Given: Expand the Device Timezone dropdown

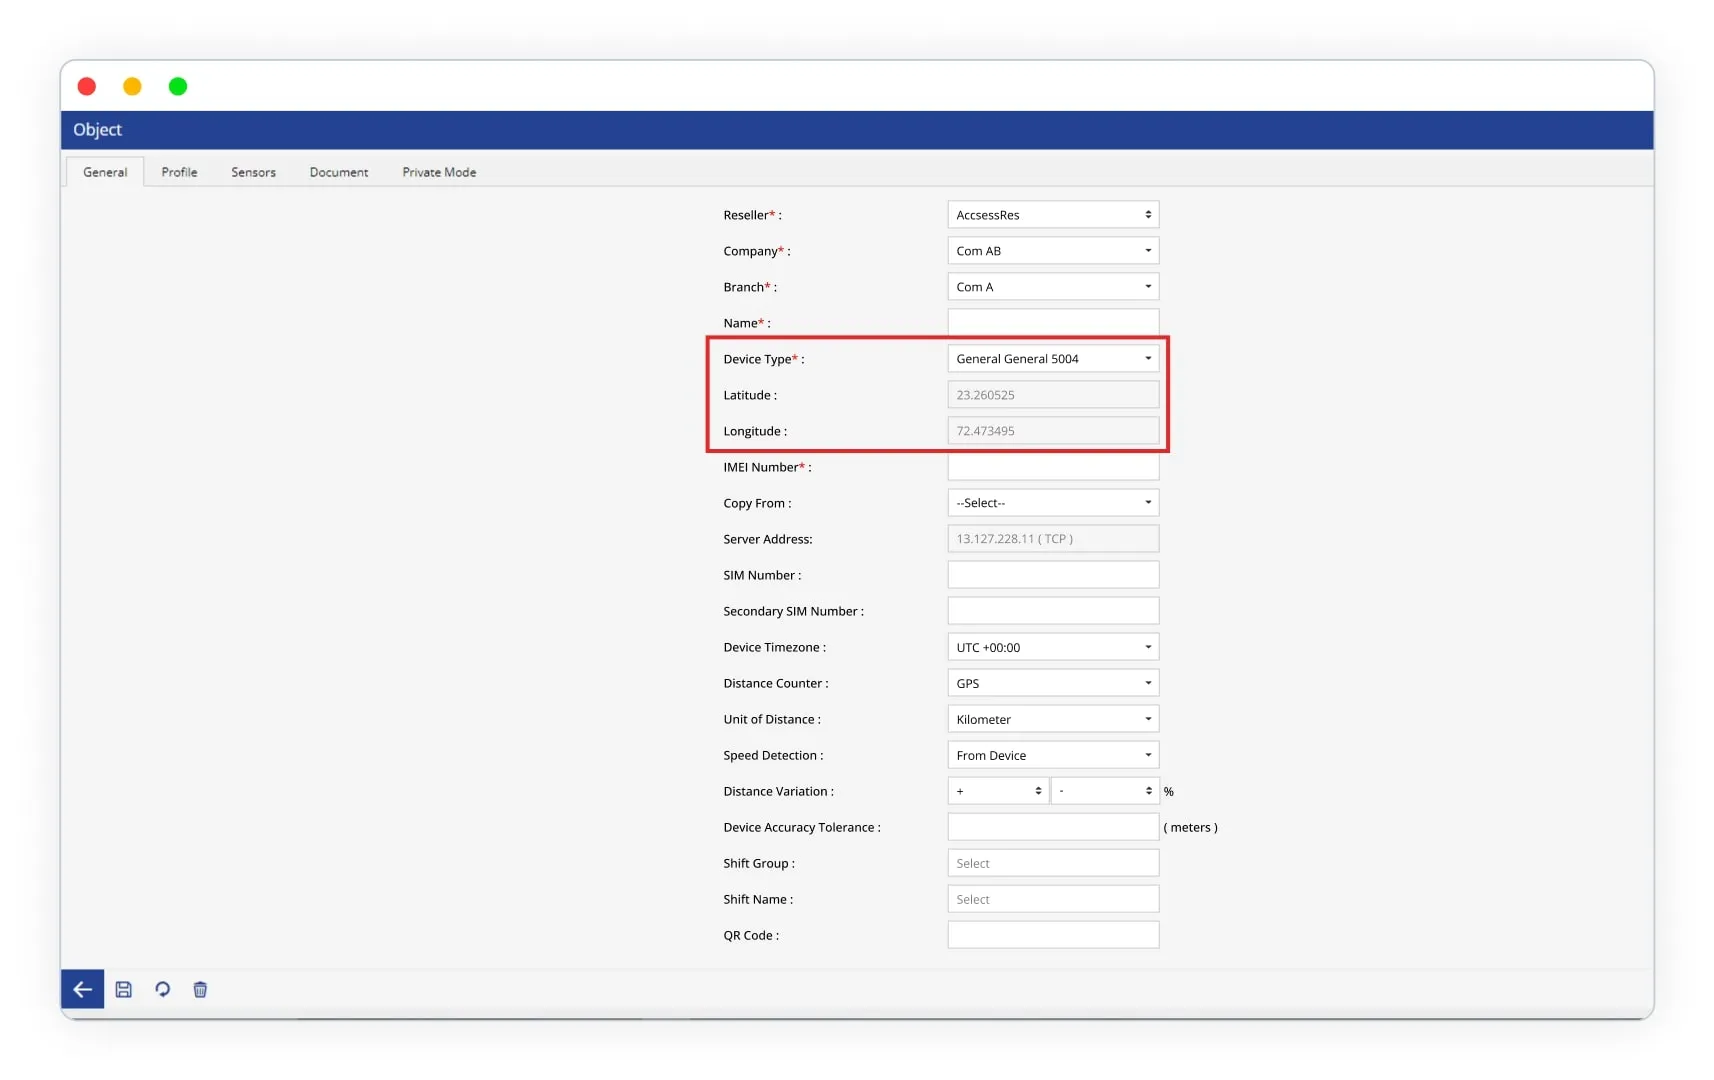Looking at the screenshot, I should 1052,647.
